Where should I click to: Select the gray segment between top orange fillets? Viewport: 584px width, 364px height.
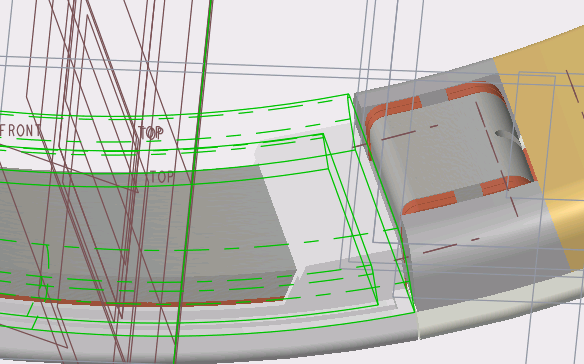(434, 98)
